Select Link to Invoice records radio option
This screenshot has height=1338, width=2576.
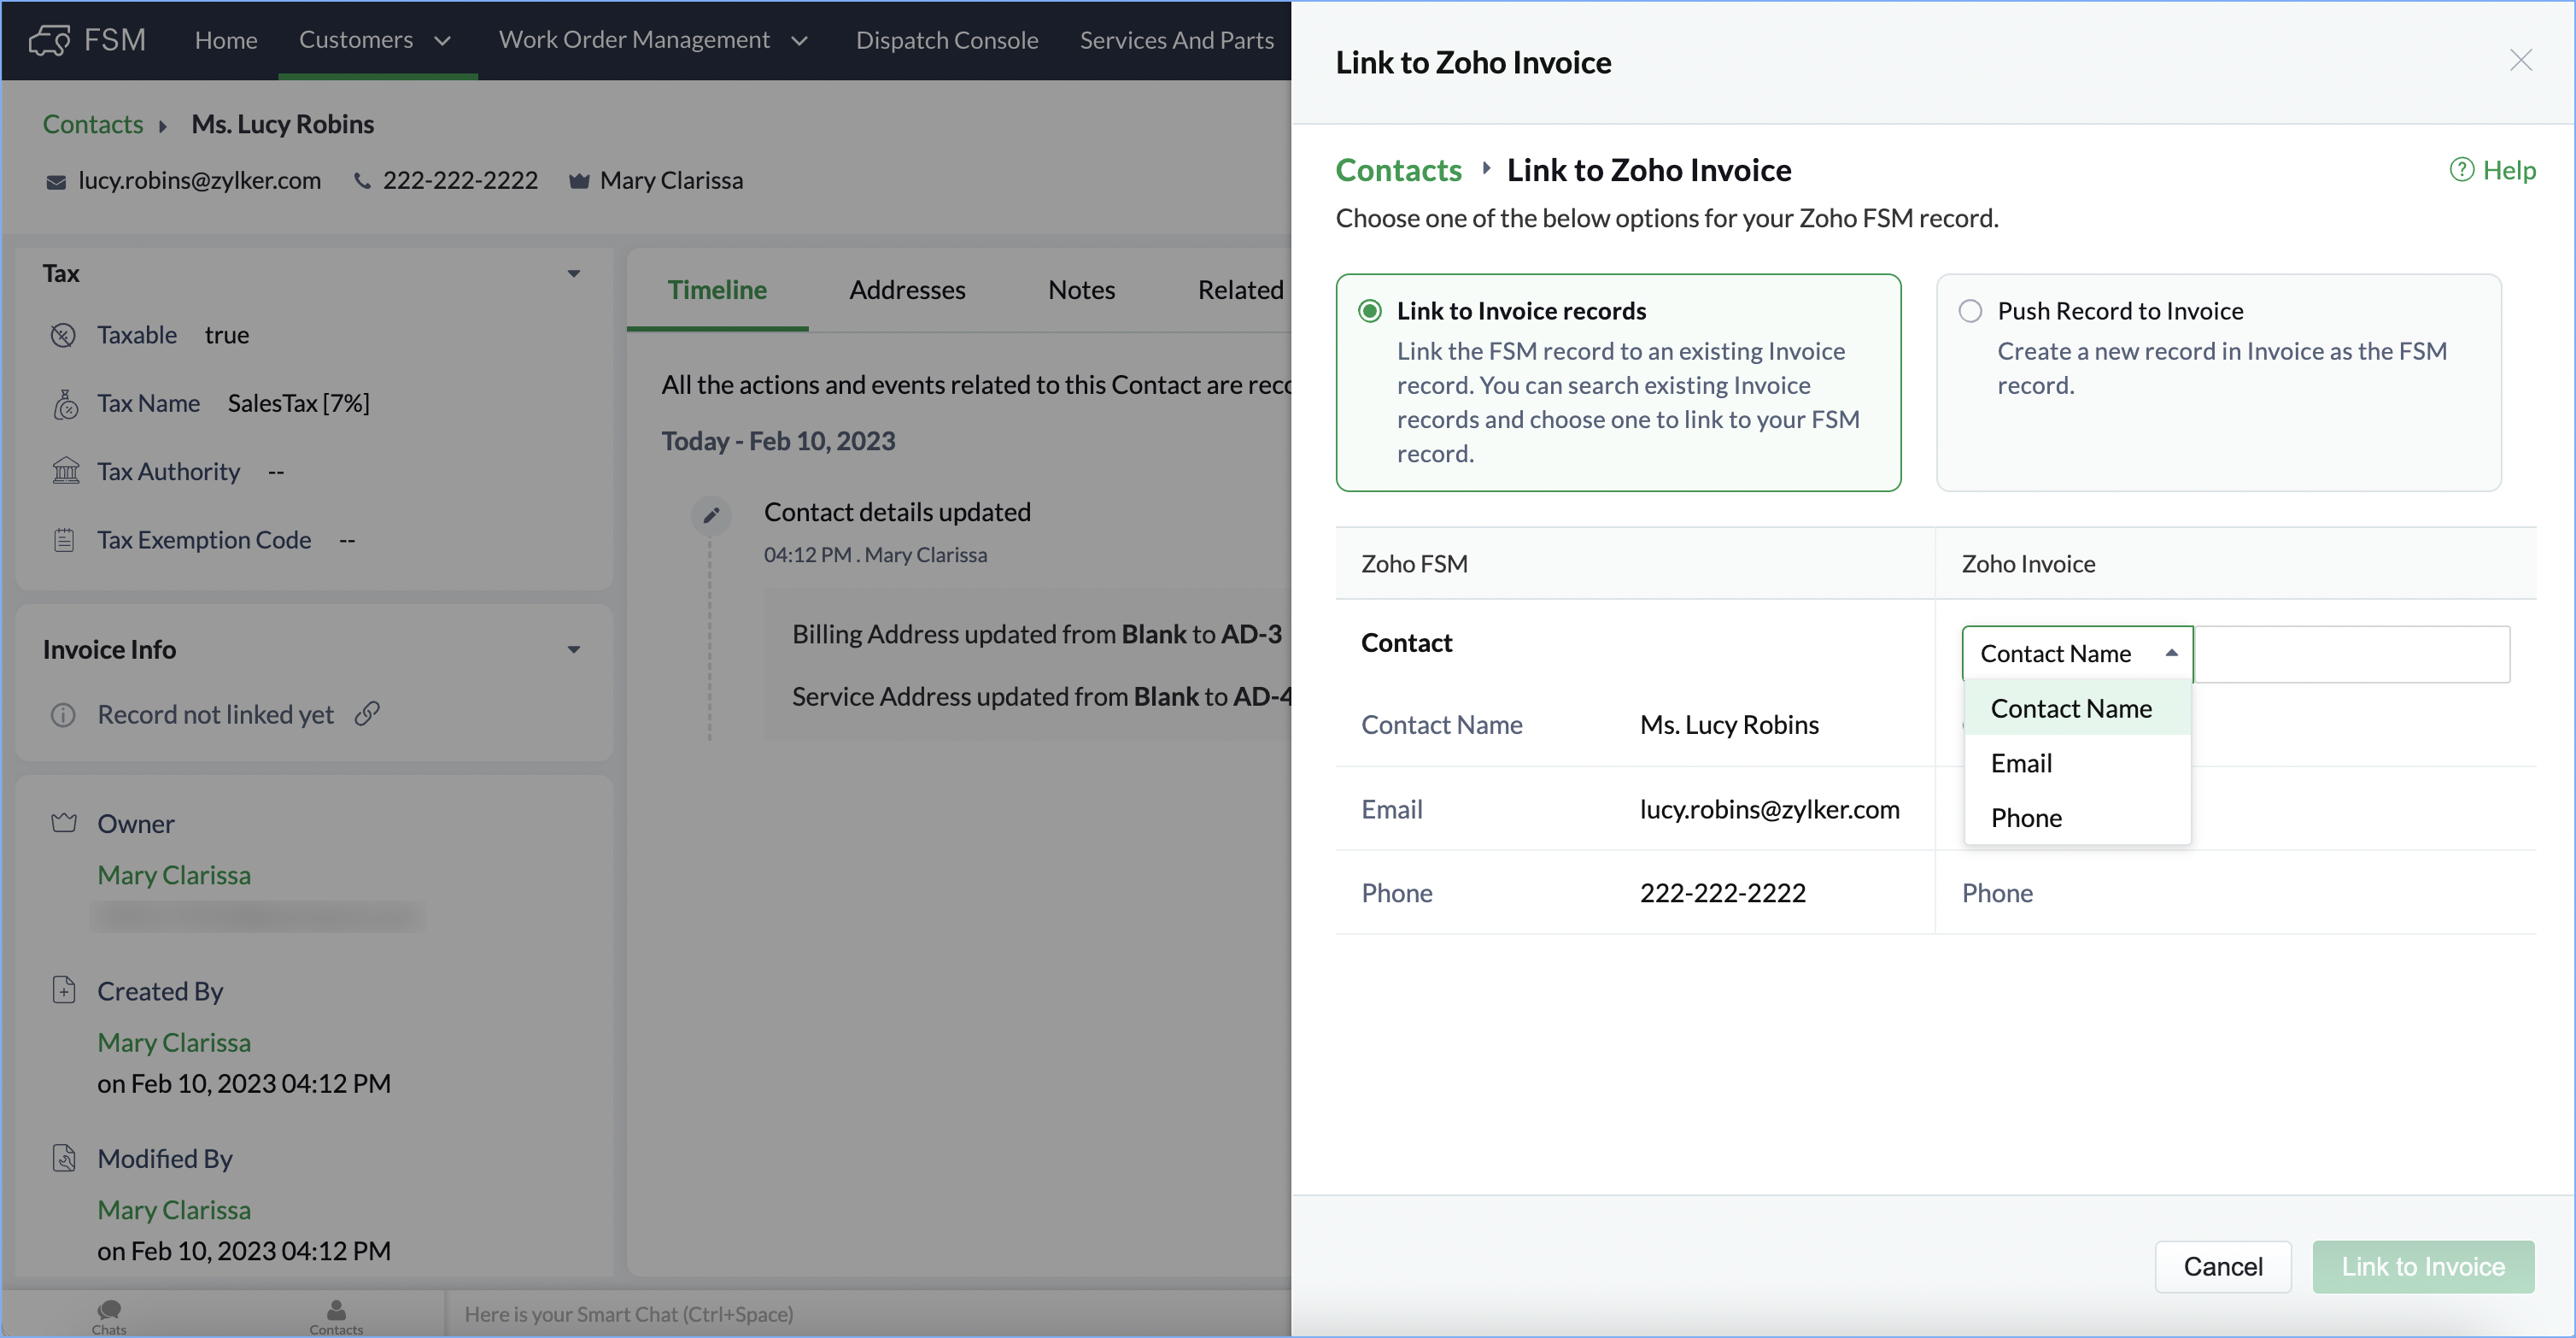[x=1370, y=311]
